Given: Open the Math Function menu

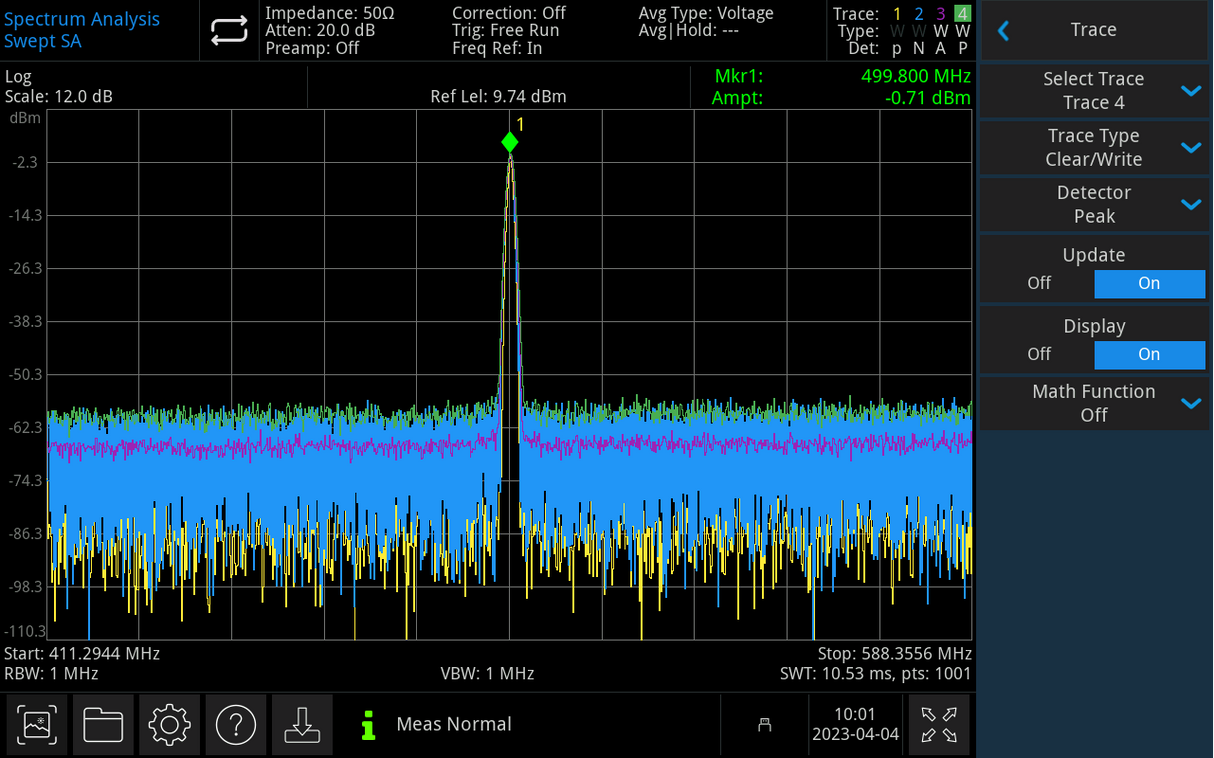Looking at the screenshot, I should 1093,403.
